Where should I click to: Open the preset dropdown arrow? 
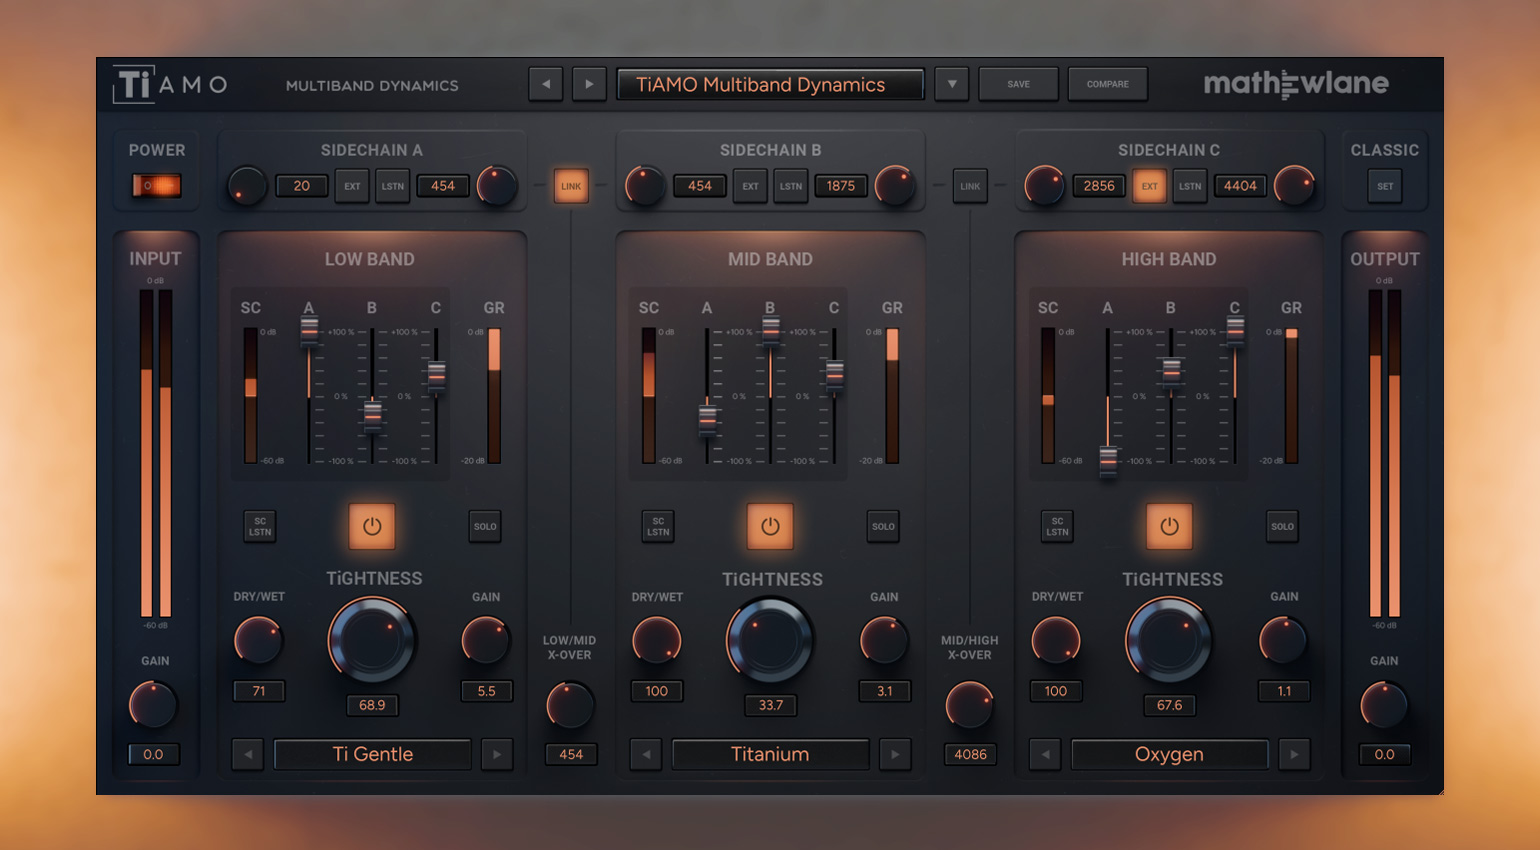[x=951, y=84]
